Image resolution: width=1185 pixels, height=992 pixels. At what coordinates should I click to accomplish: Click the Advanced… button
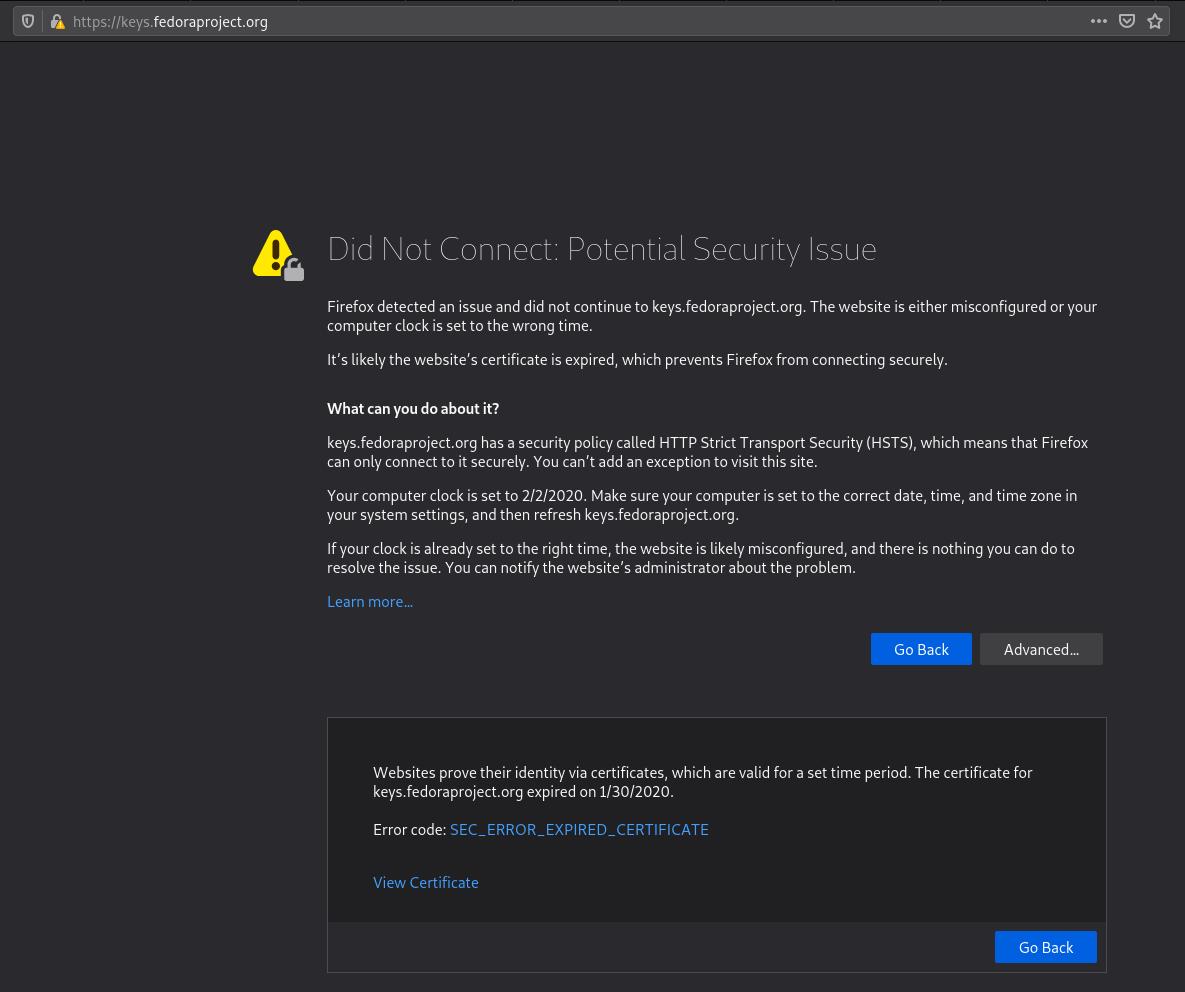pos(1041,649)
